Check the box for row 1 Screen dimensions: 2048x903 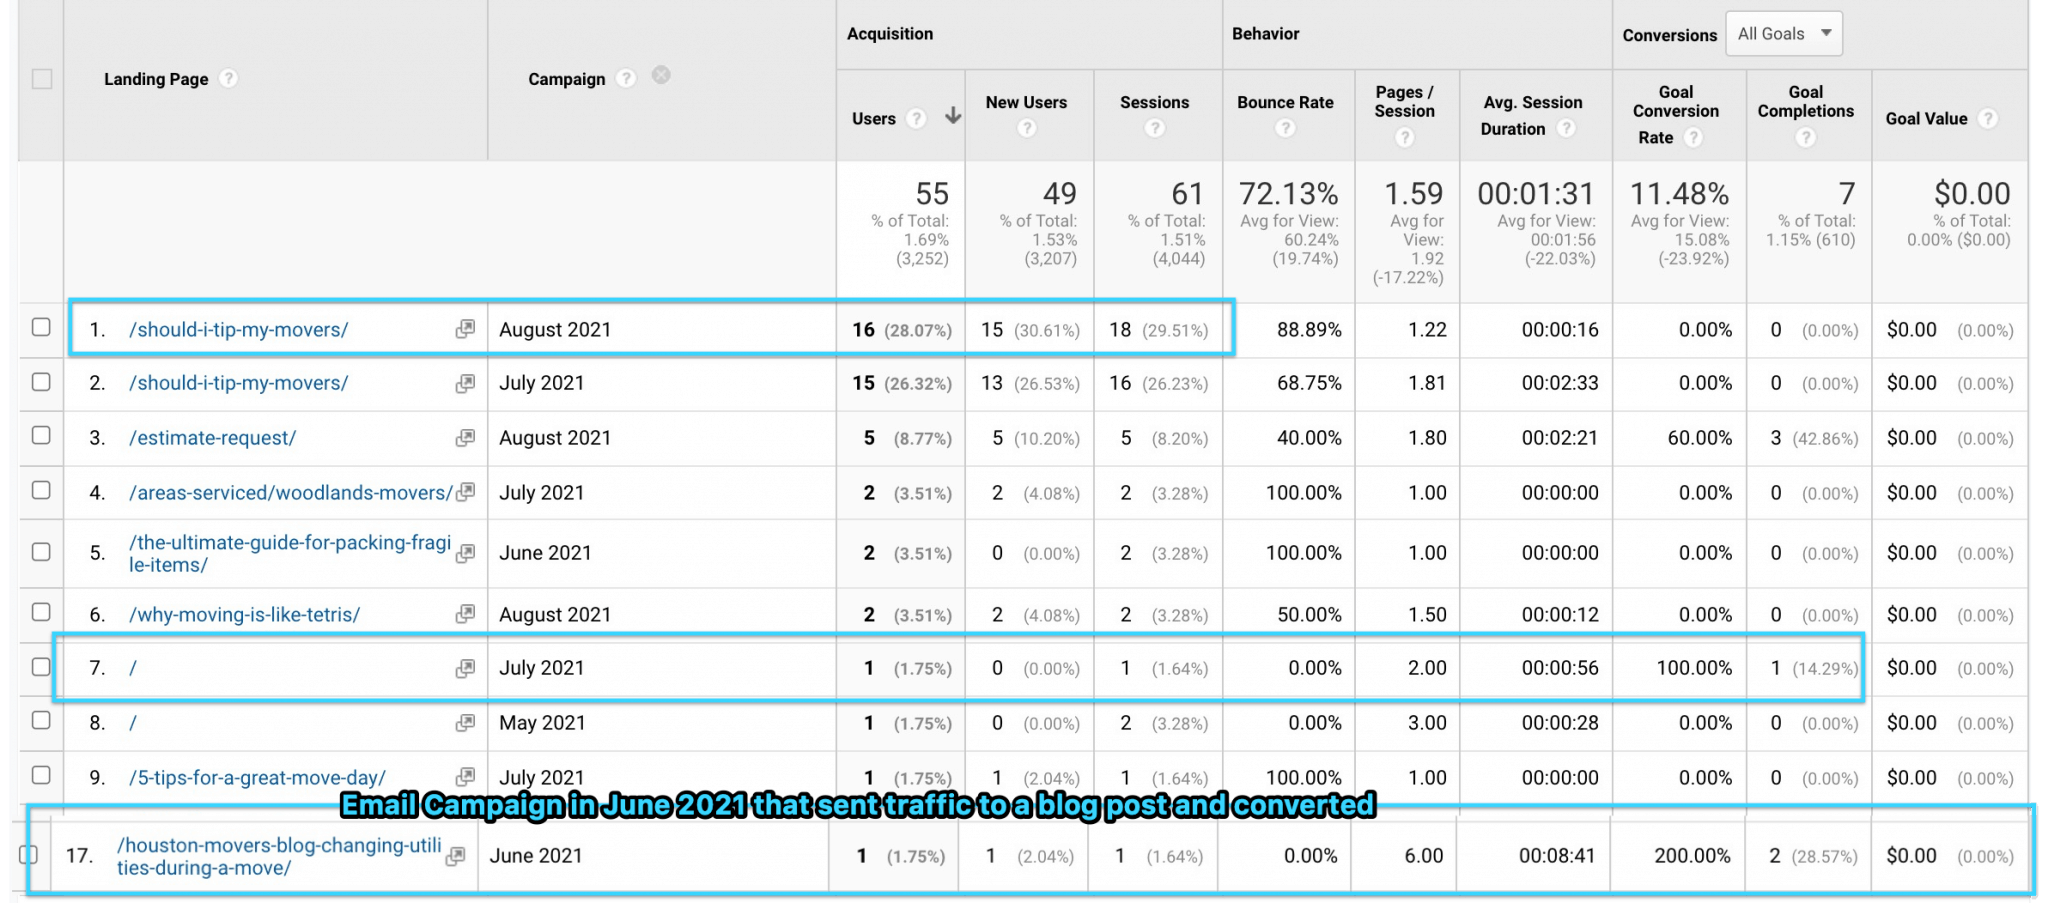click(41, 328)
